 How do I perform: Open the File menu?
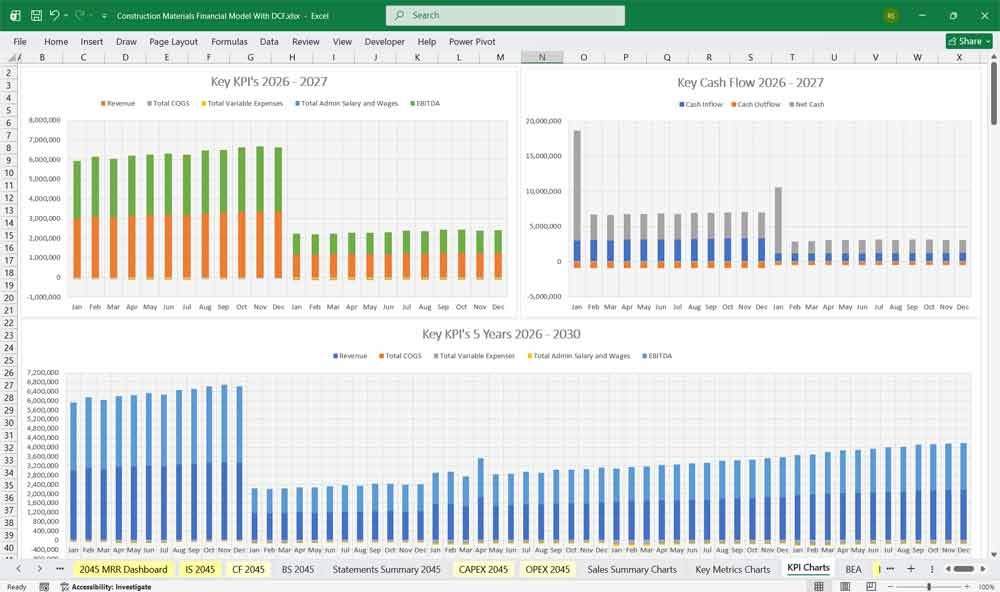click(20, 41)
